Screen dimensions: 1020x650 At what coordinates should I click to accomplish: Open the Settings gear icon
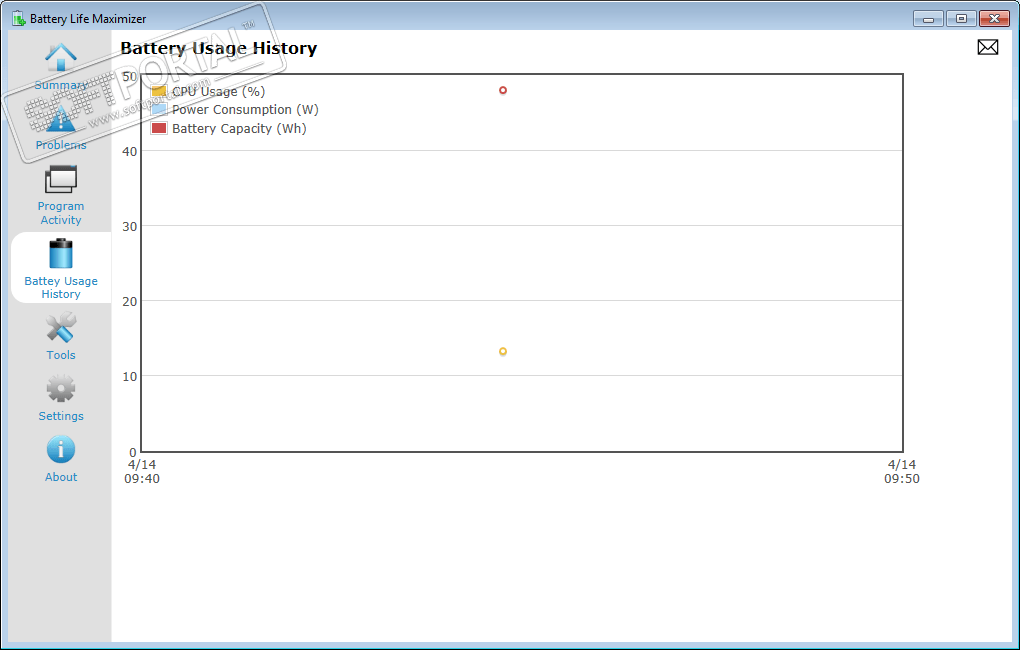point(60,388)
